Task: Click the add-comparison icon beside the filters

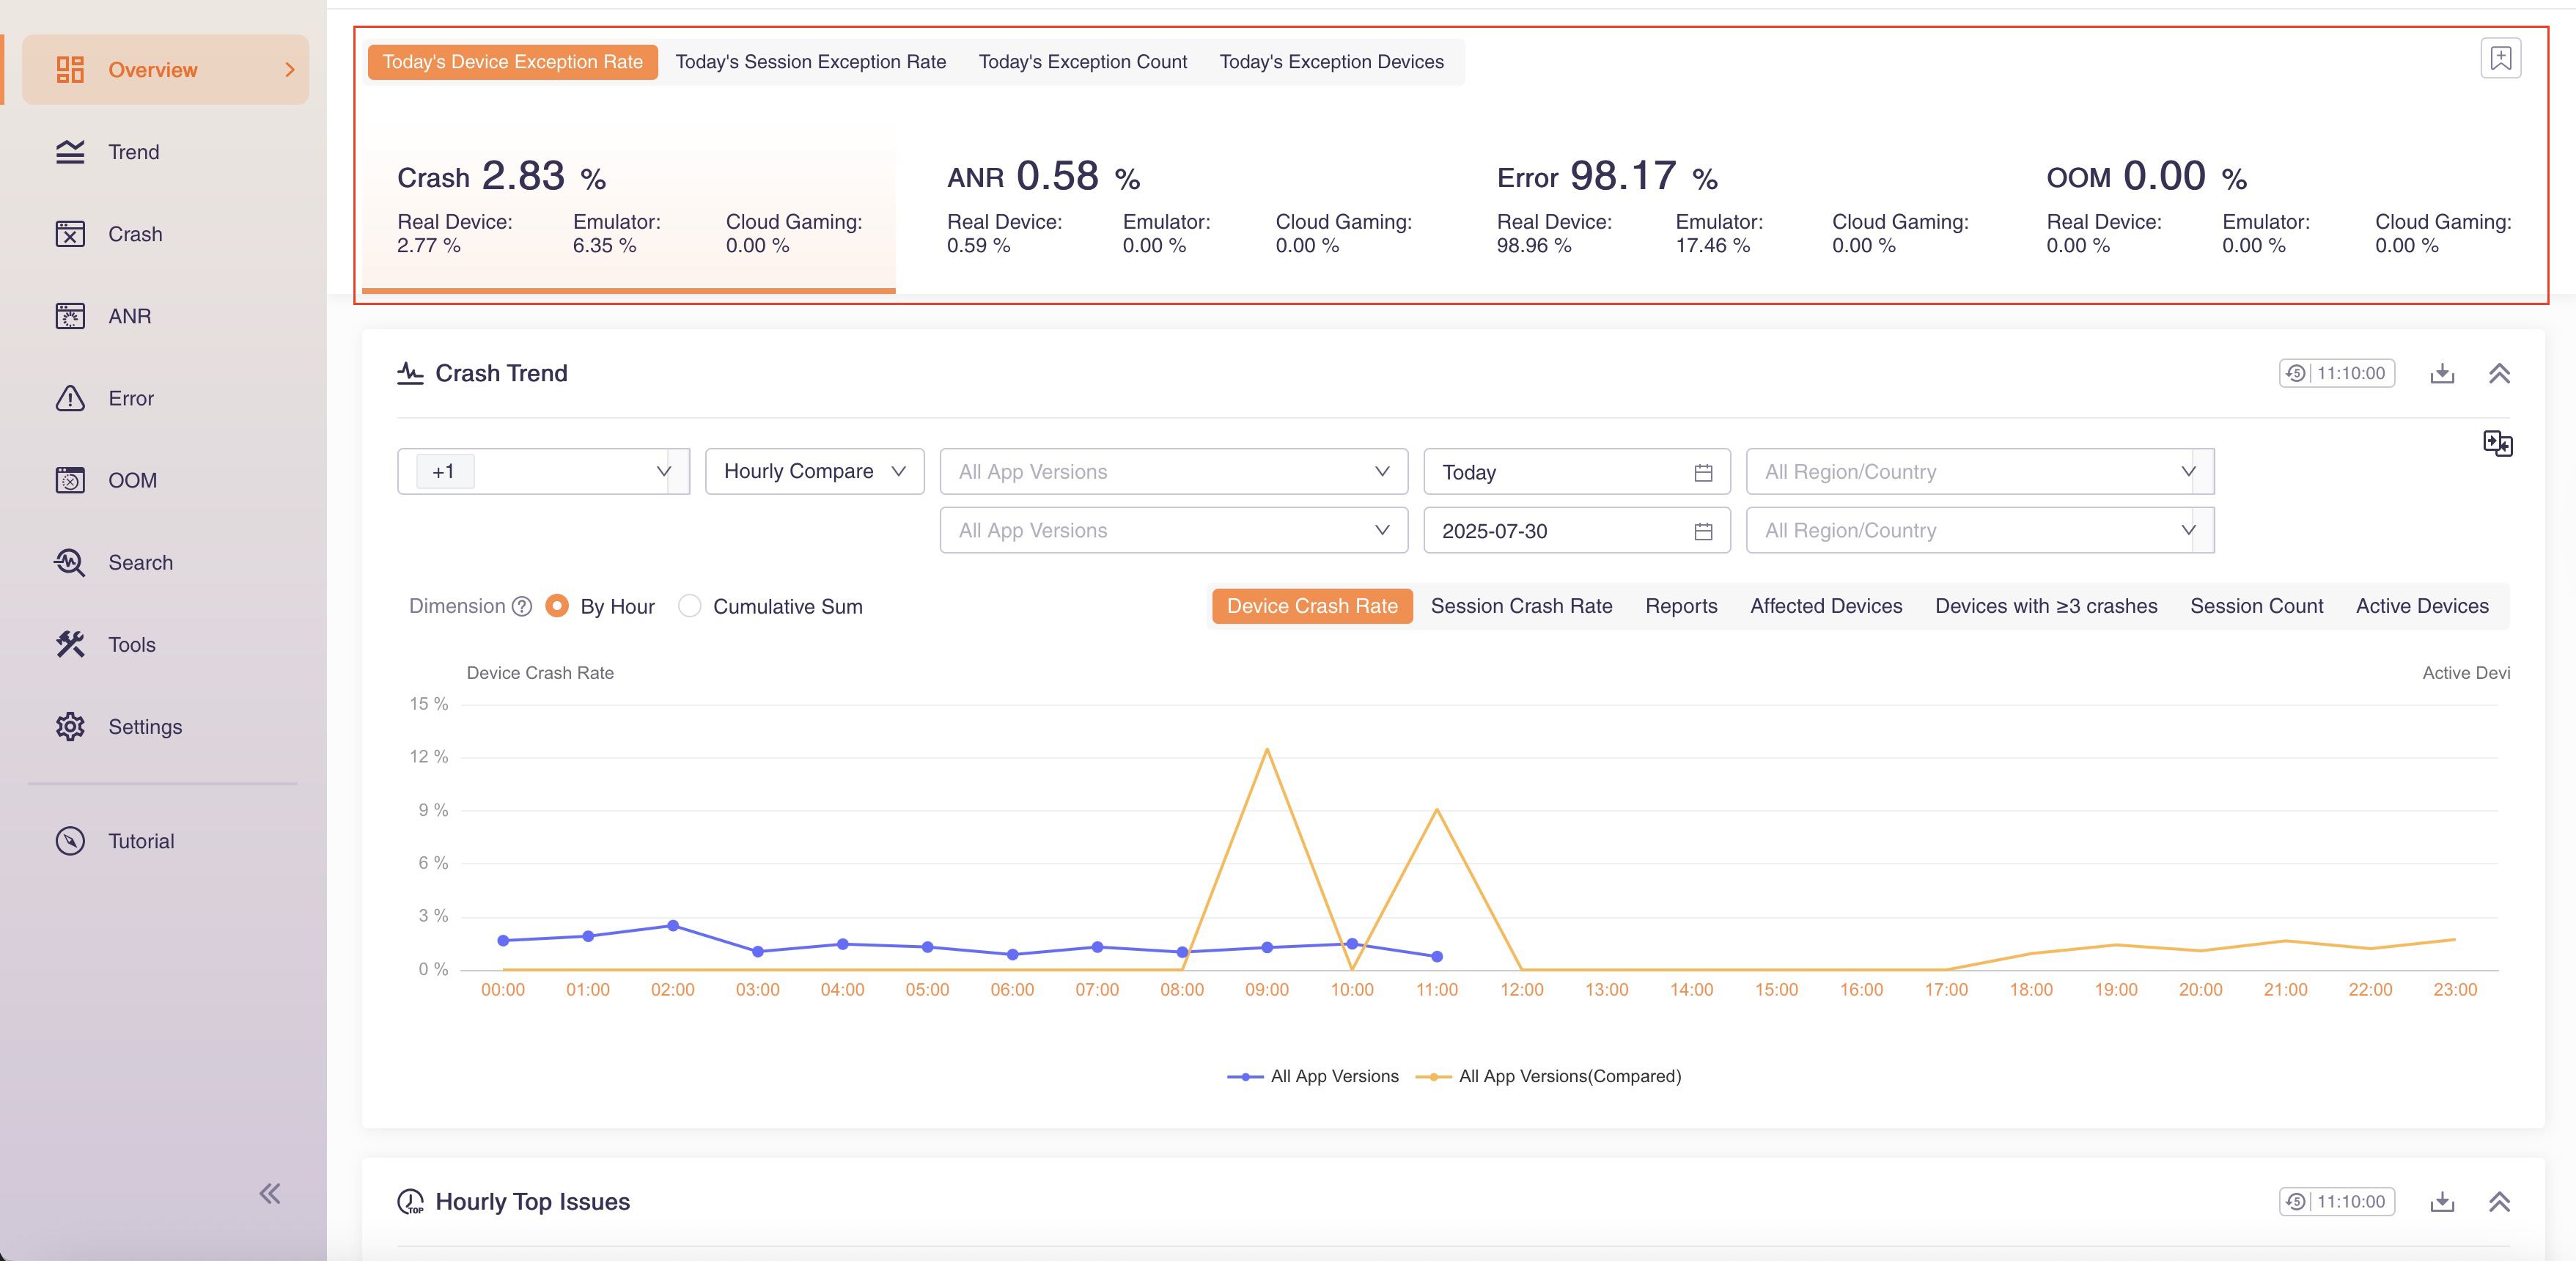Action: 2497,443
